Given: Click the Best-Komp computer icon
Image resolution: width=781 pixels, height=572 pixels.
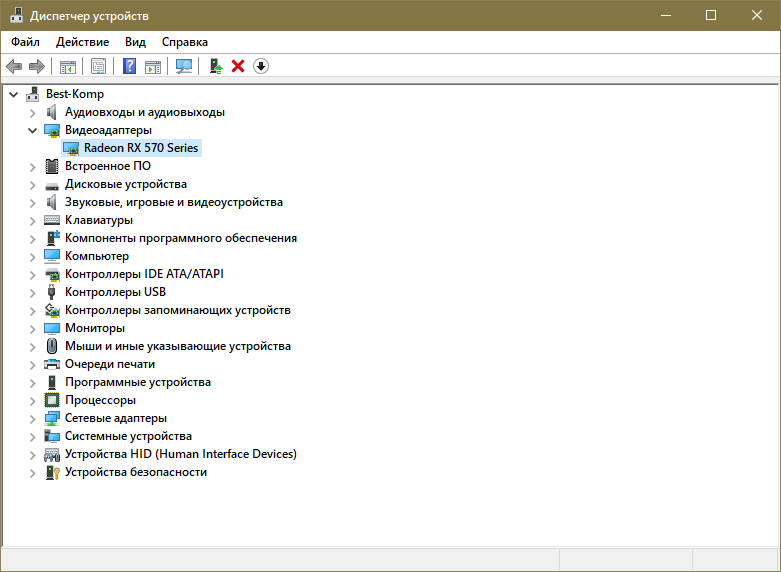Looking at the screenshot, I should pyautogui.click(x=33, y=94).
